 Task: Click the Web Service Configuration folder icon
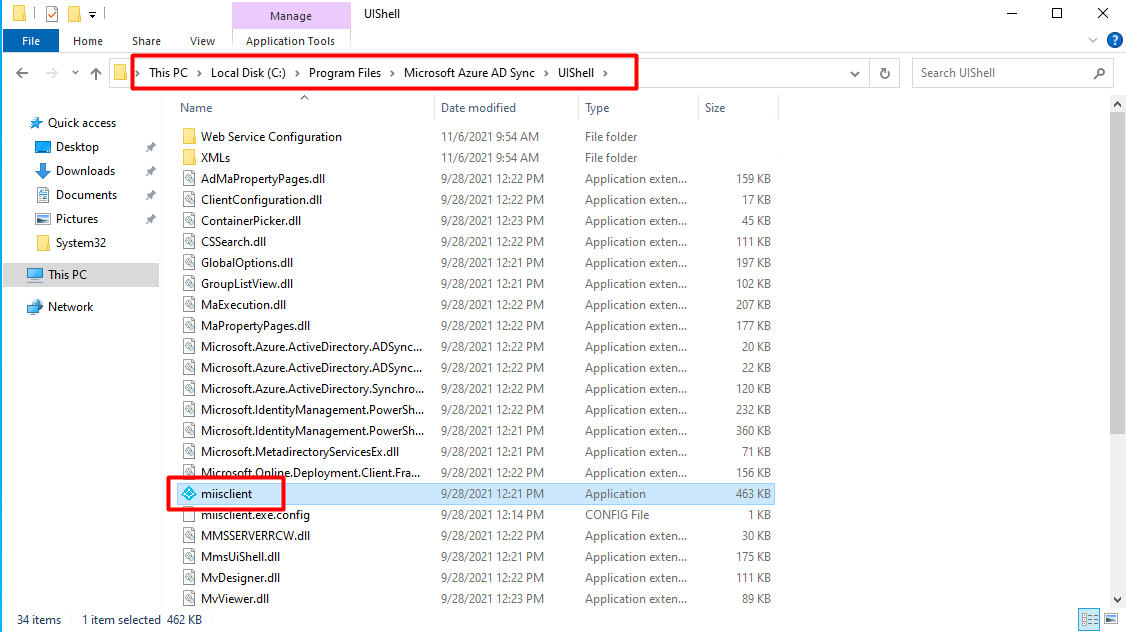click(189, 136)
